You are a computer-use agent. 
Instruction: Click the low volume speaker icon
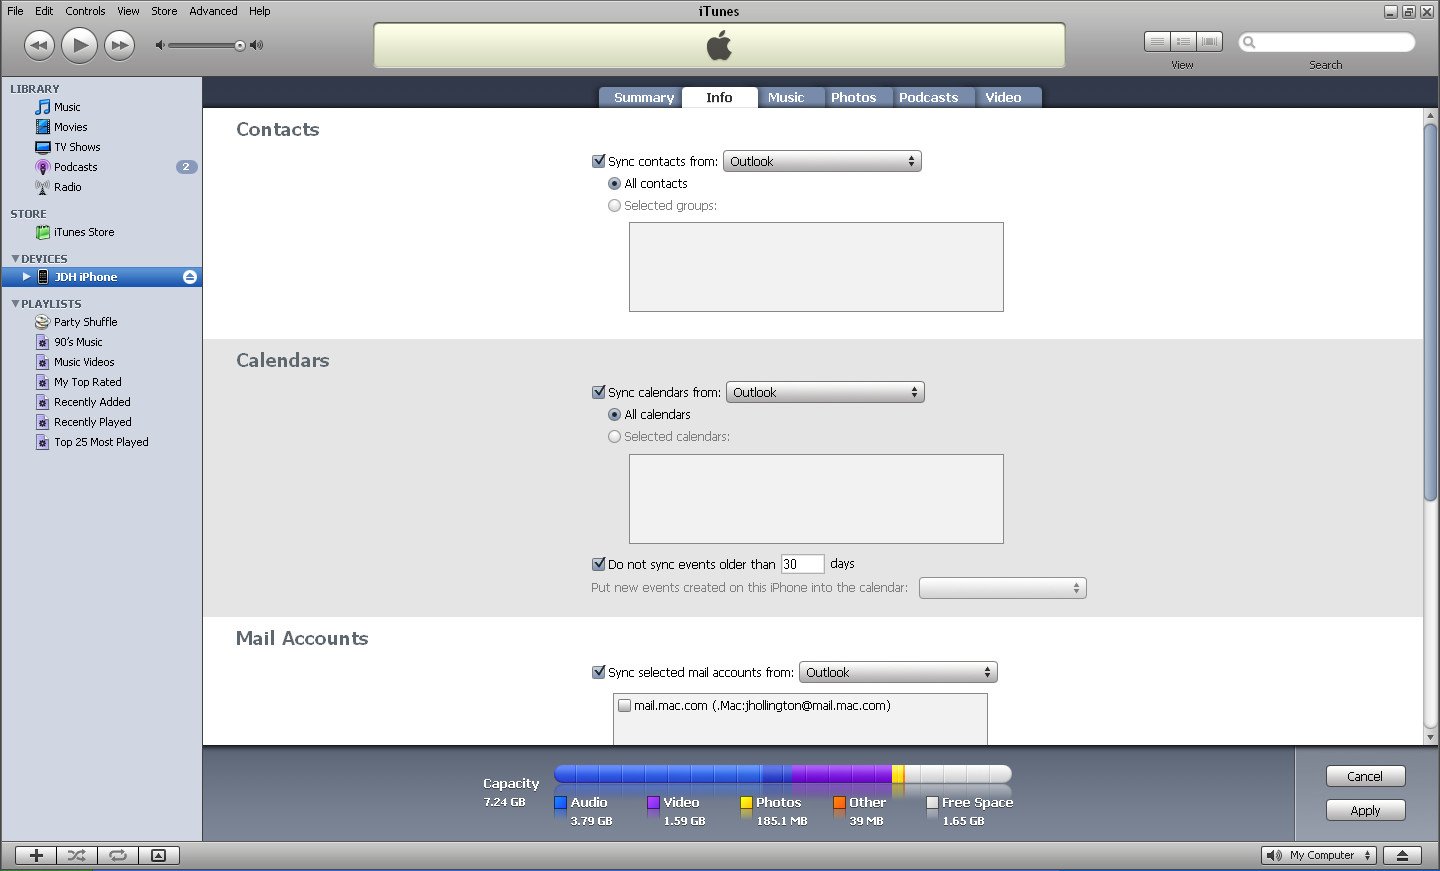160,45
